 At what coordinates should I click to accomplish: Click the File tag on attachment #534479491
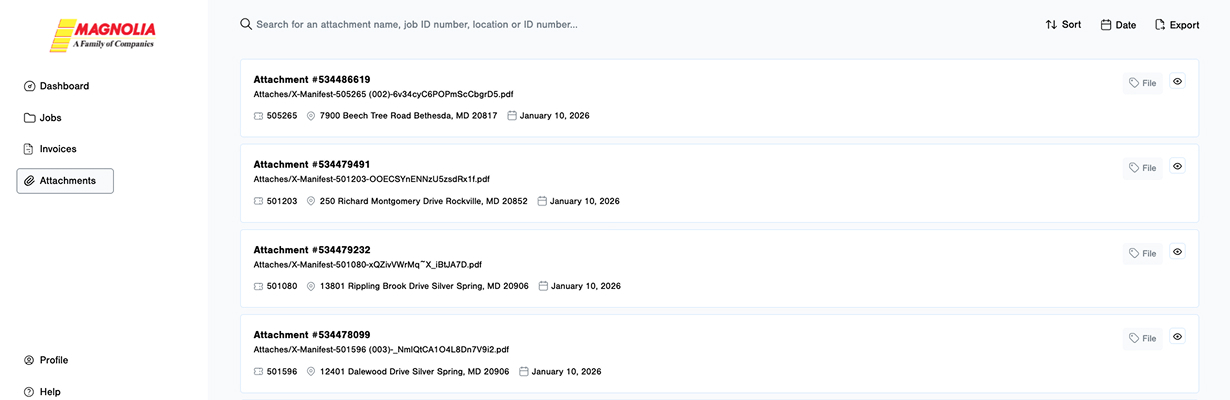pos(1142,168)
